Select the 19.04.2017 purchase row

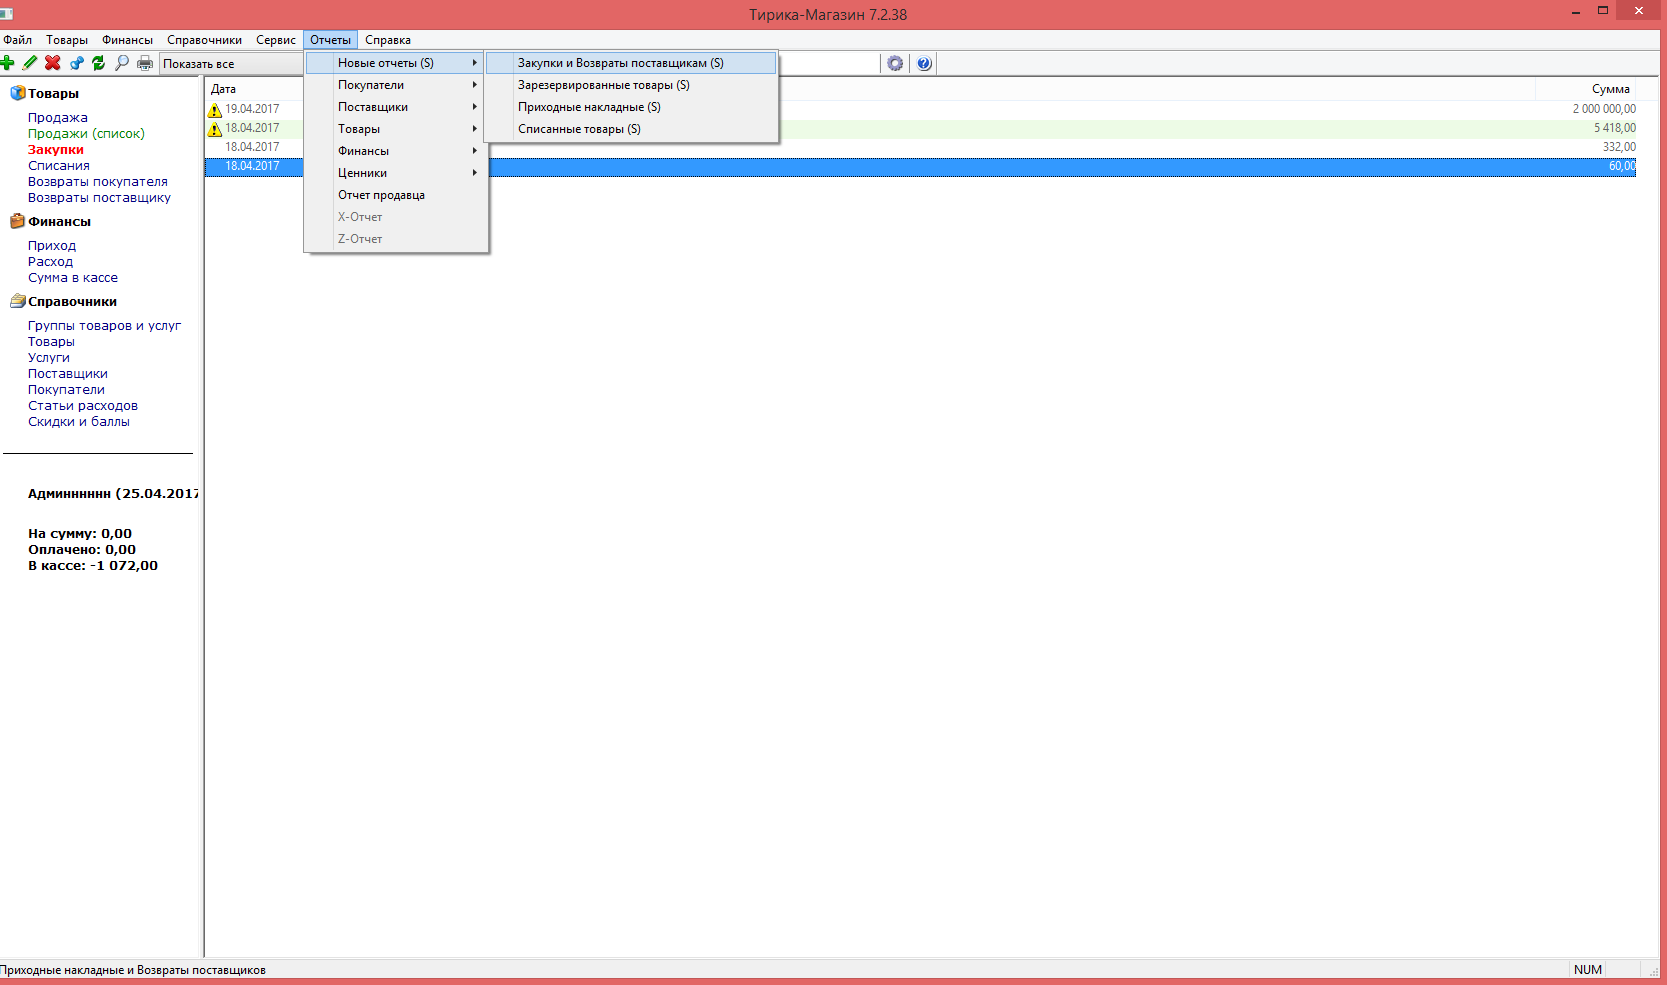pyautogui.click(x=921, y=109)
